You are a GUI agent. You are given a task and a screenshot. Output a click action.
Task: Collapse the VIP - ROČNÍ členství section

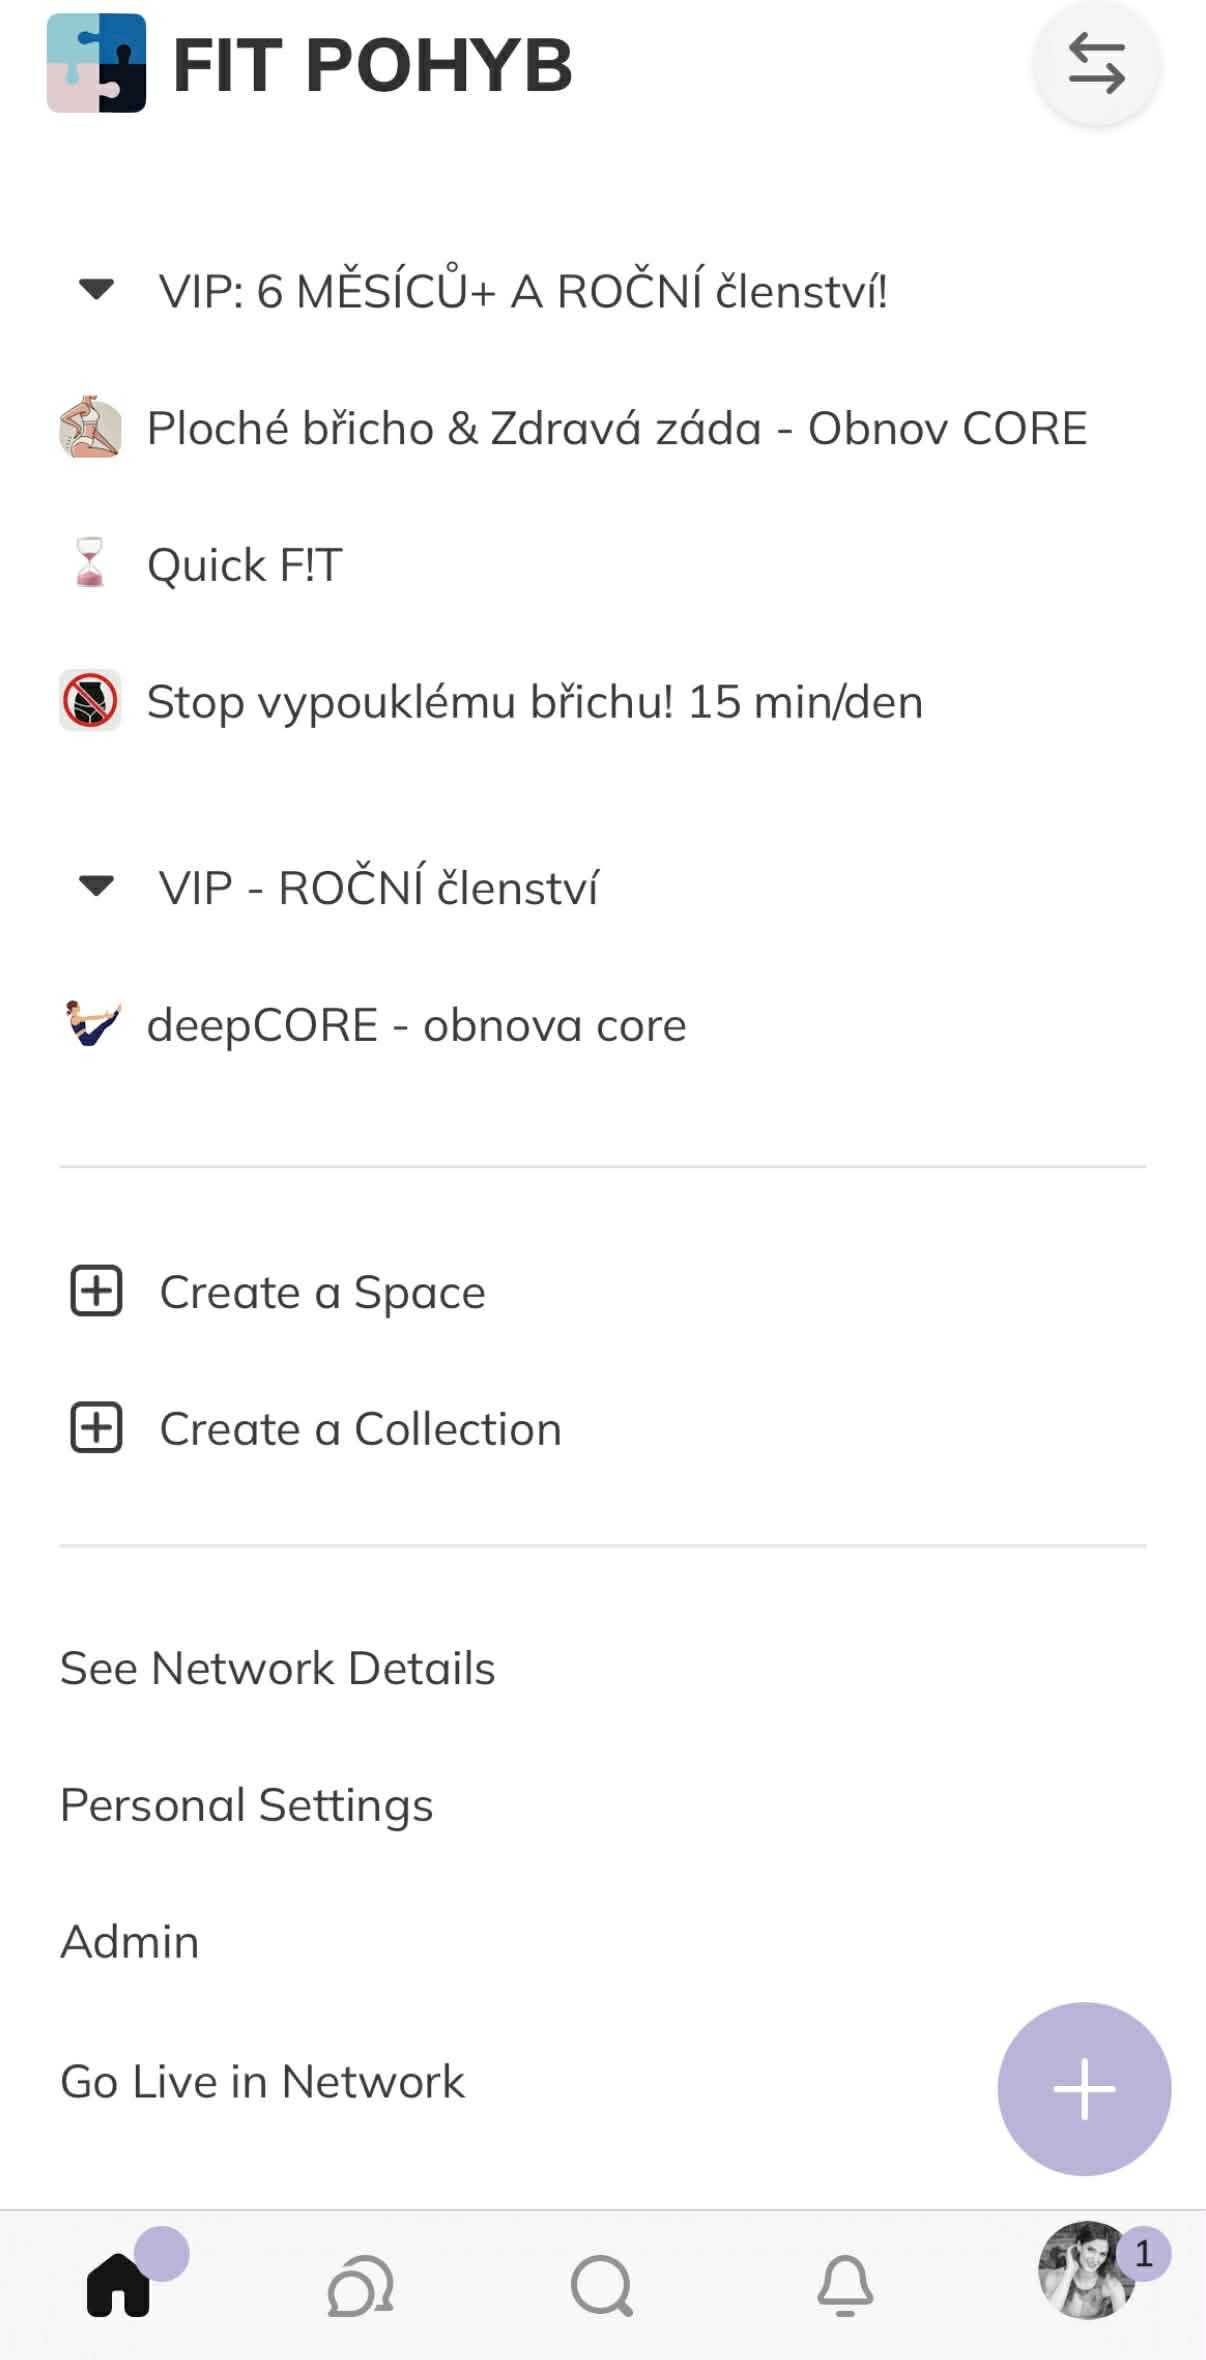[97, 886]
